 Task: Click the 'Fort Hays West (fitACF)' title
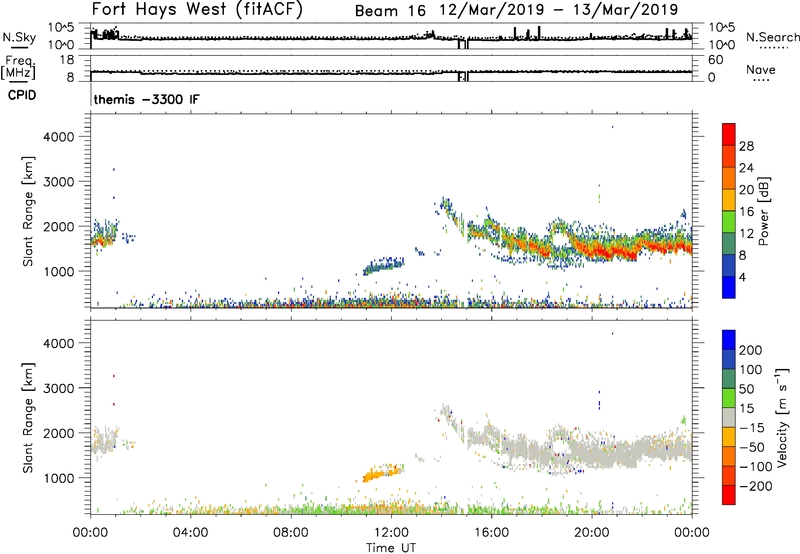[197, 9]
